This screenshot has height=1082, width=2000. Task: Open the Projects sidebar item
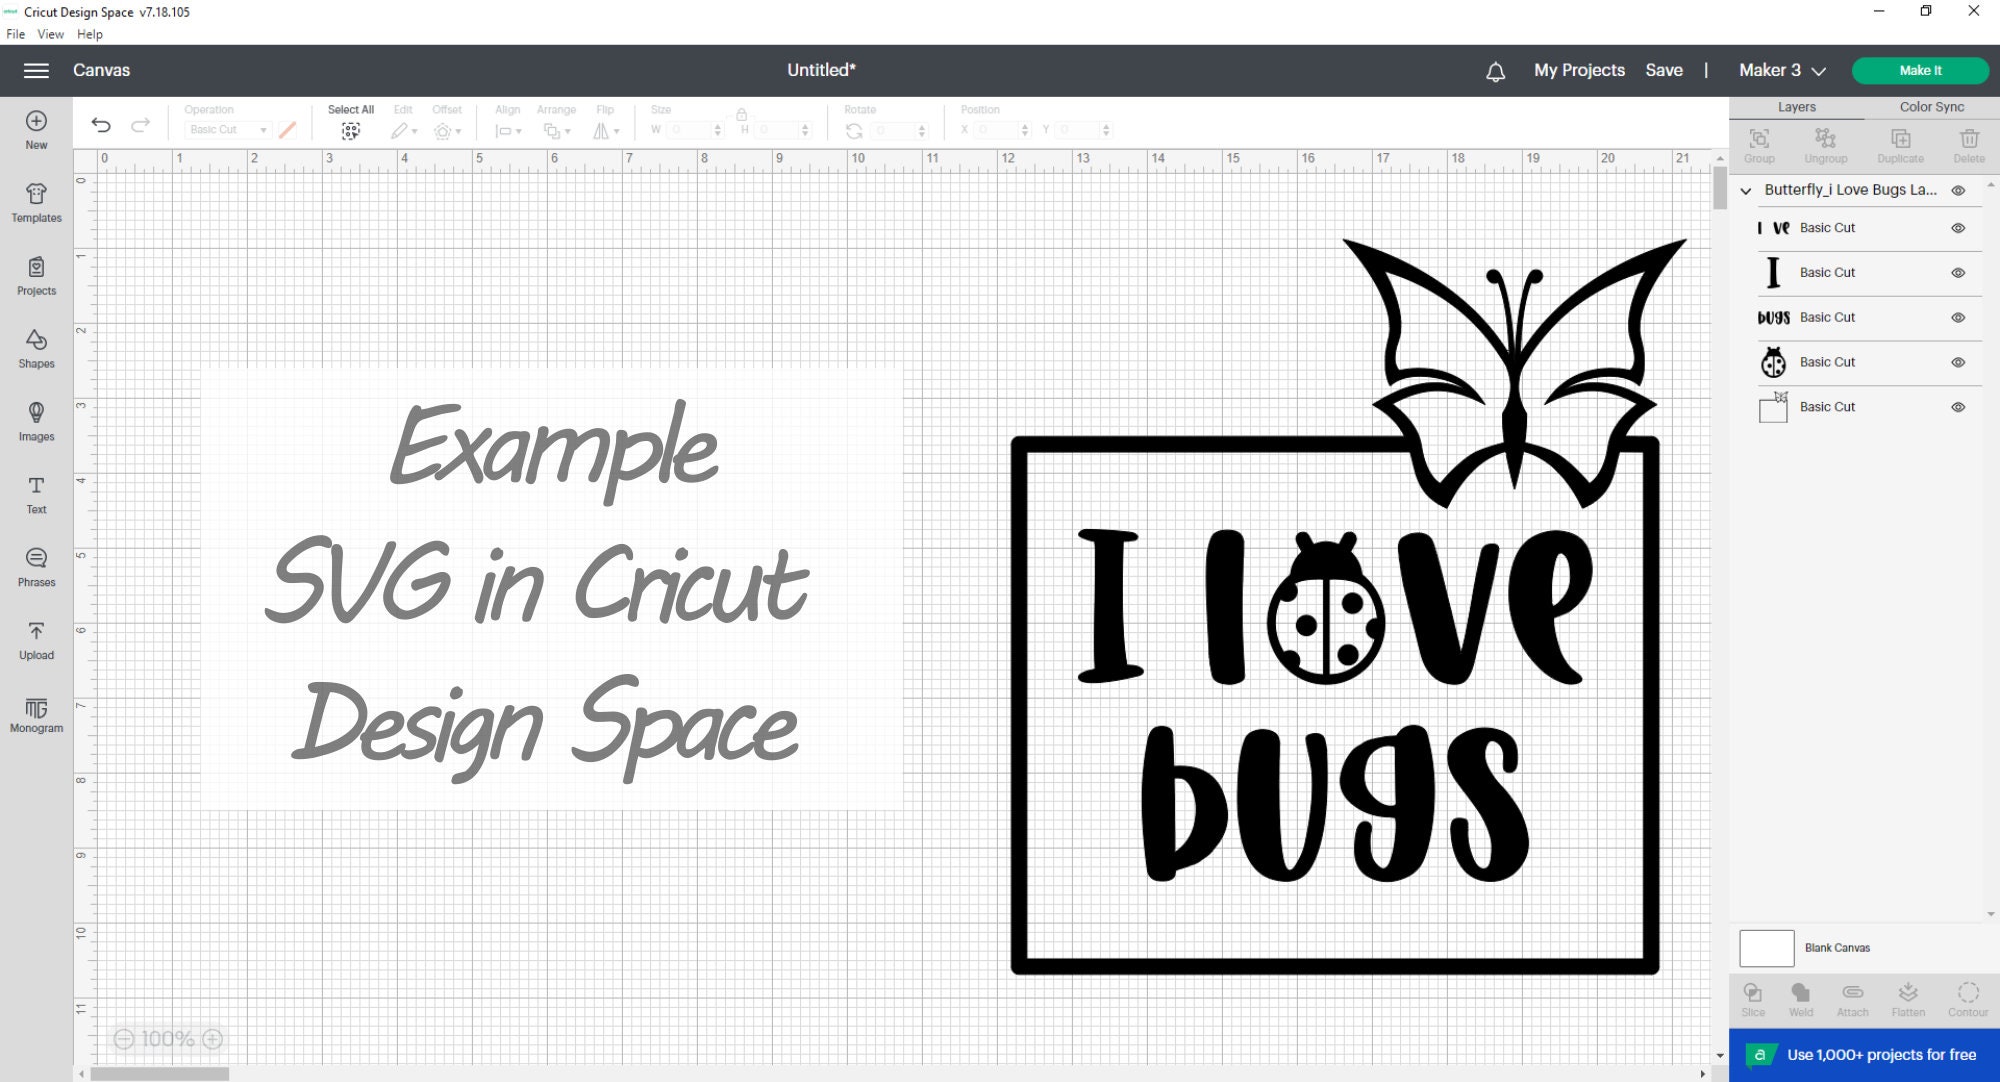(x=36, y=276)
